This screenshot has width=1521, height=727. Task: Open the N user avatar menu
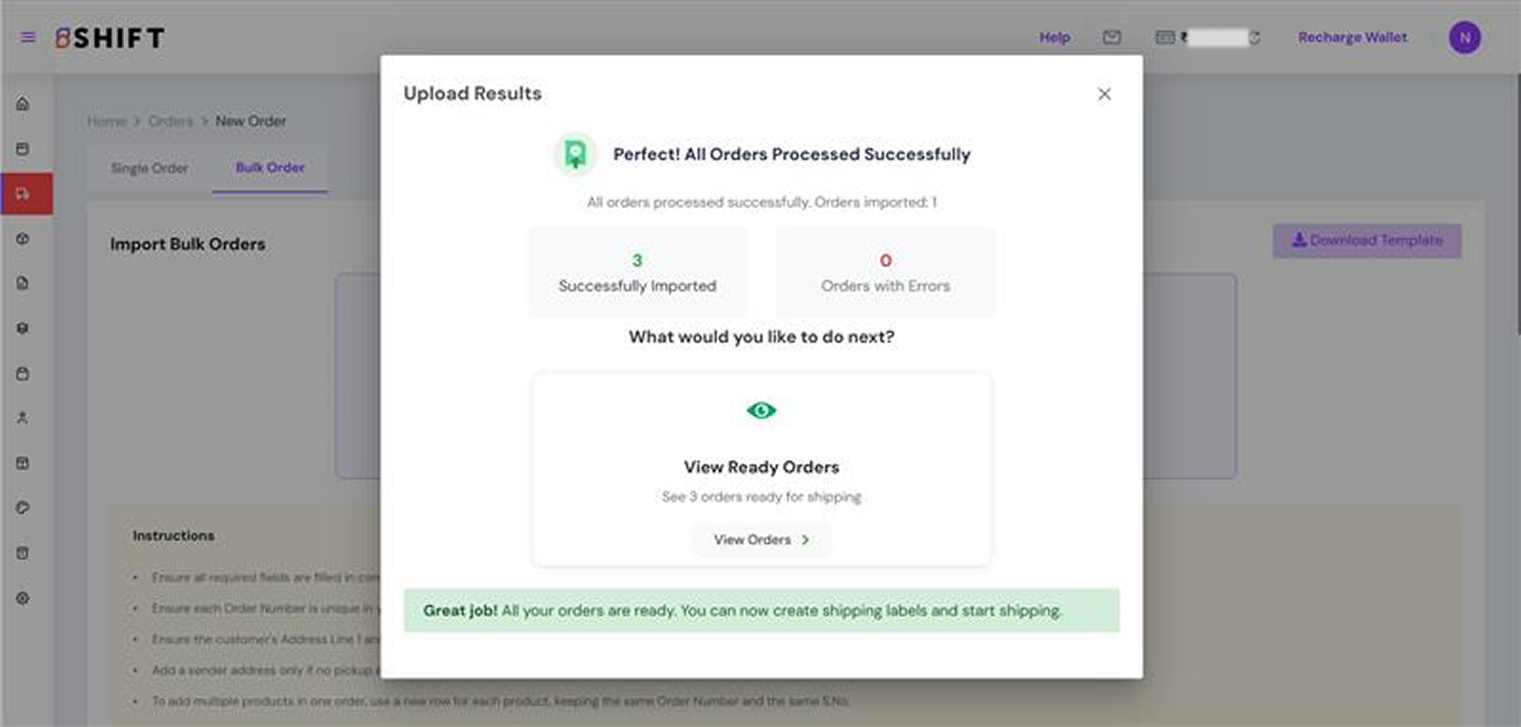(1464, 38)
